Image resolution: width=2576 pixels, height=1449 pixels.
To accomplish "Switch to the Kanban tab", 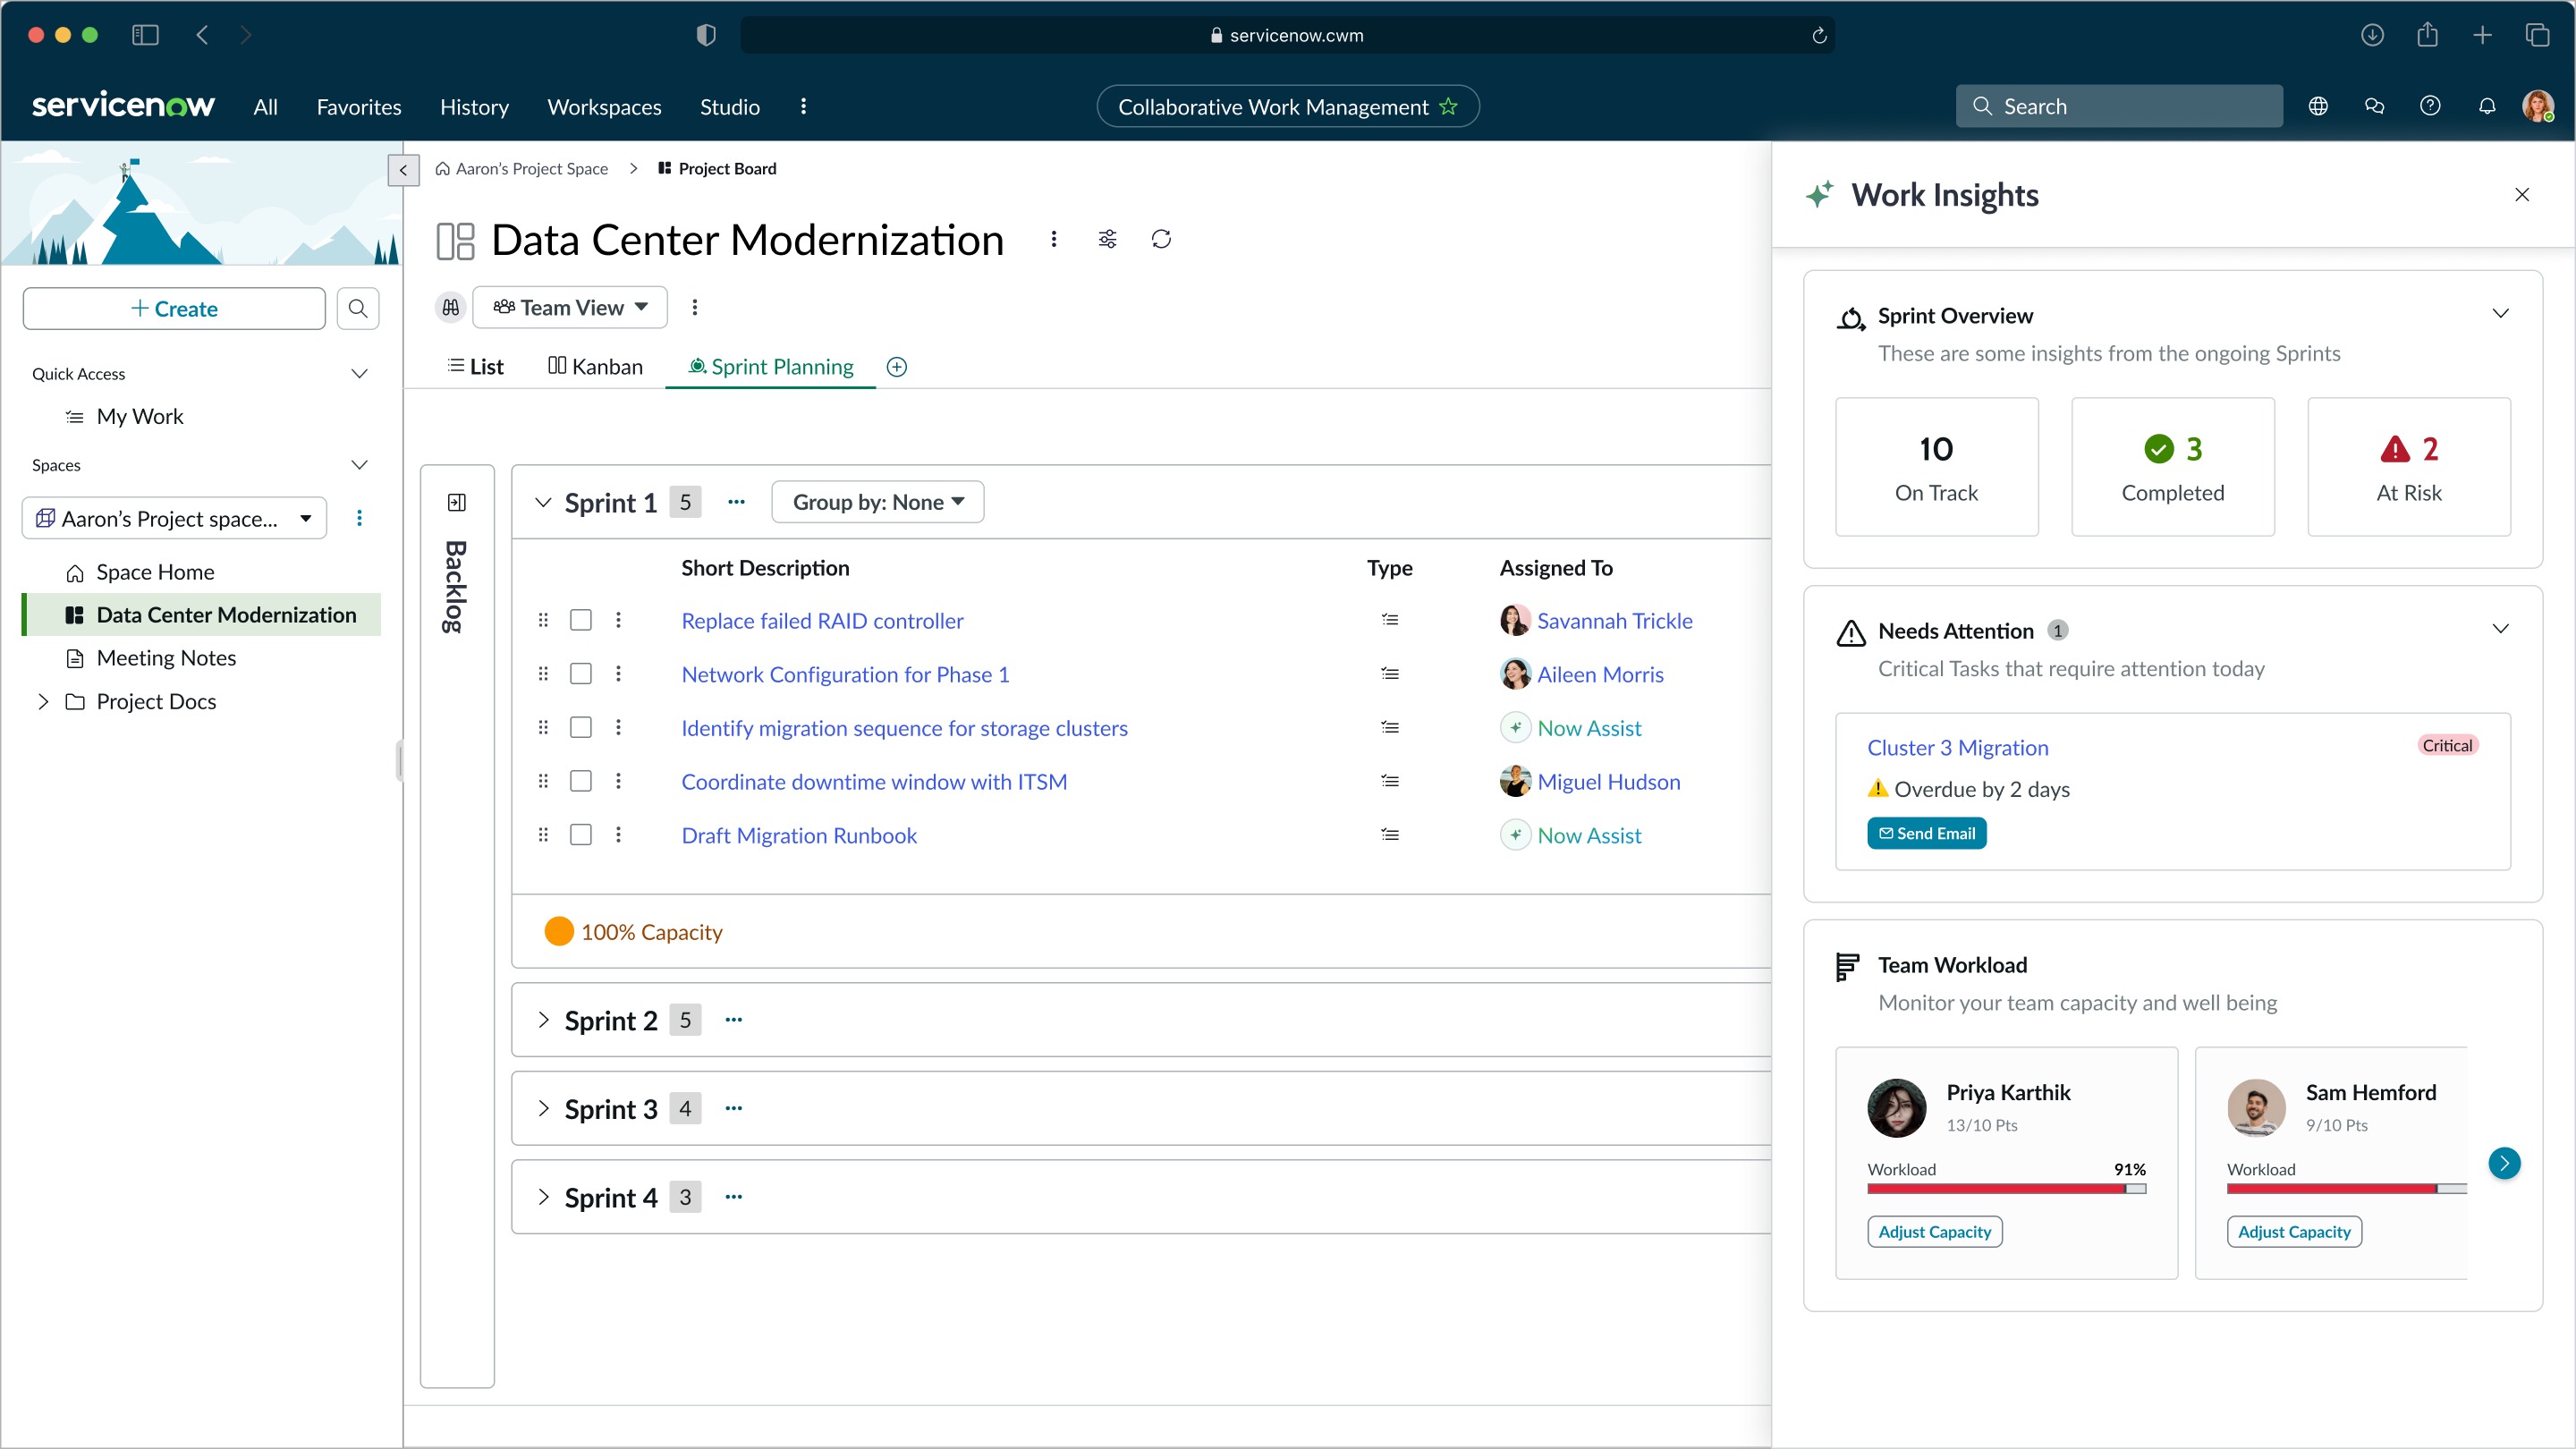I will [595, 367].
